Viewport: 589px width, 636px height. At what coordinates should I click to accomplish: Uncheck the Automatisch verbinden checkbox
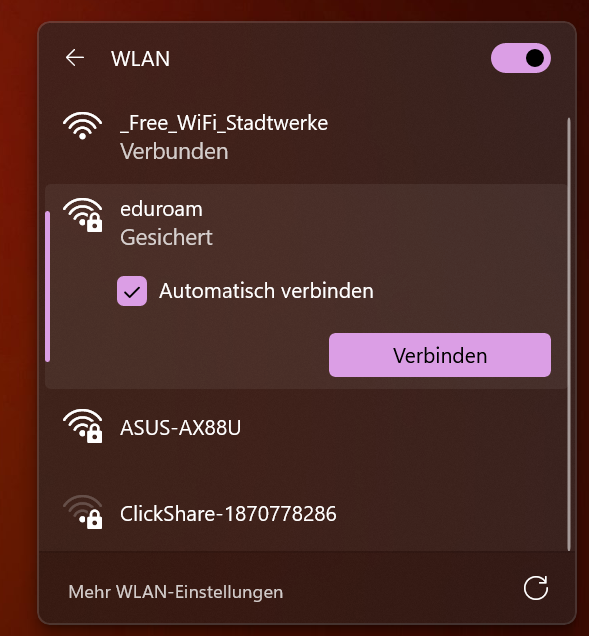(x=132, y=291)
